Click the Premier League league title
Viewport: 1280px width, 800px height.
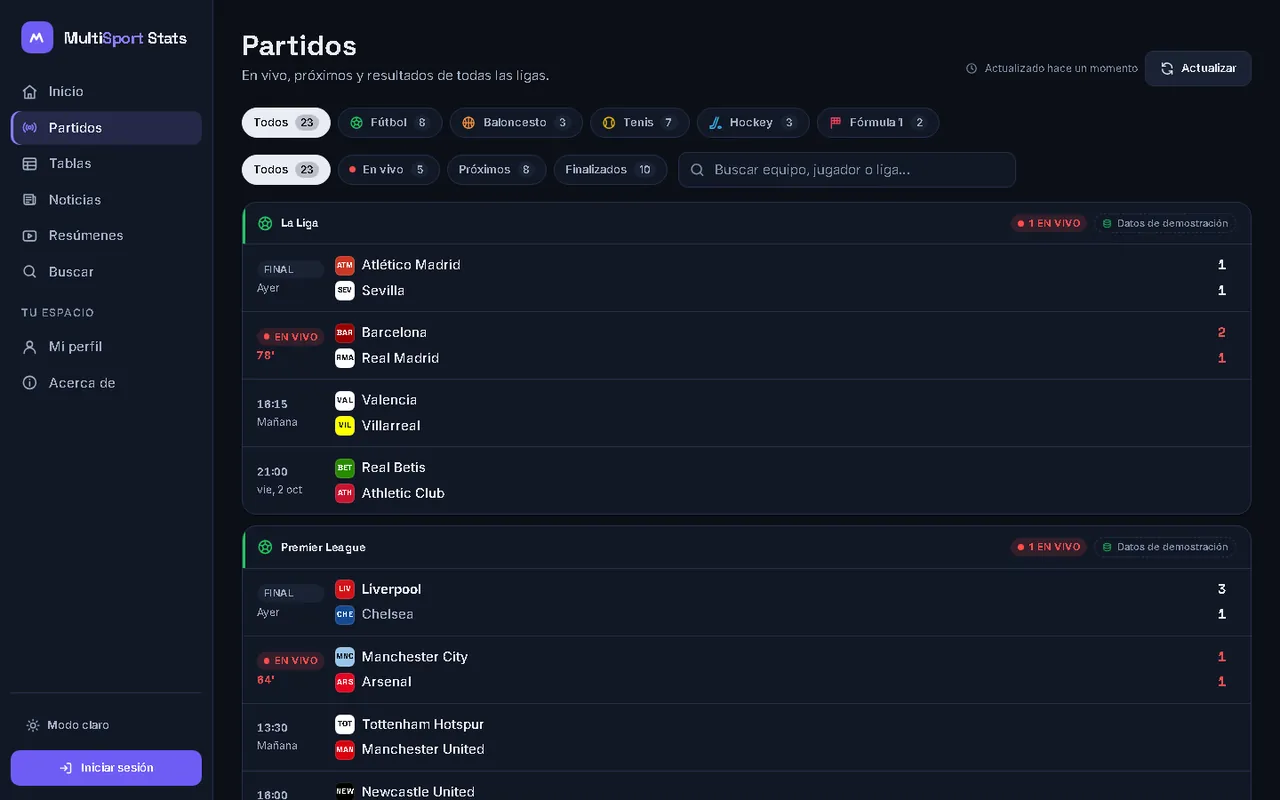tap(323, 547)
